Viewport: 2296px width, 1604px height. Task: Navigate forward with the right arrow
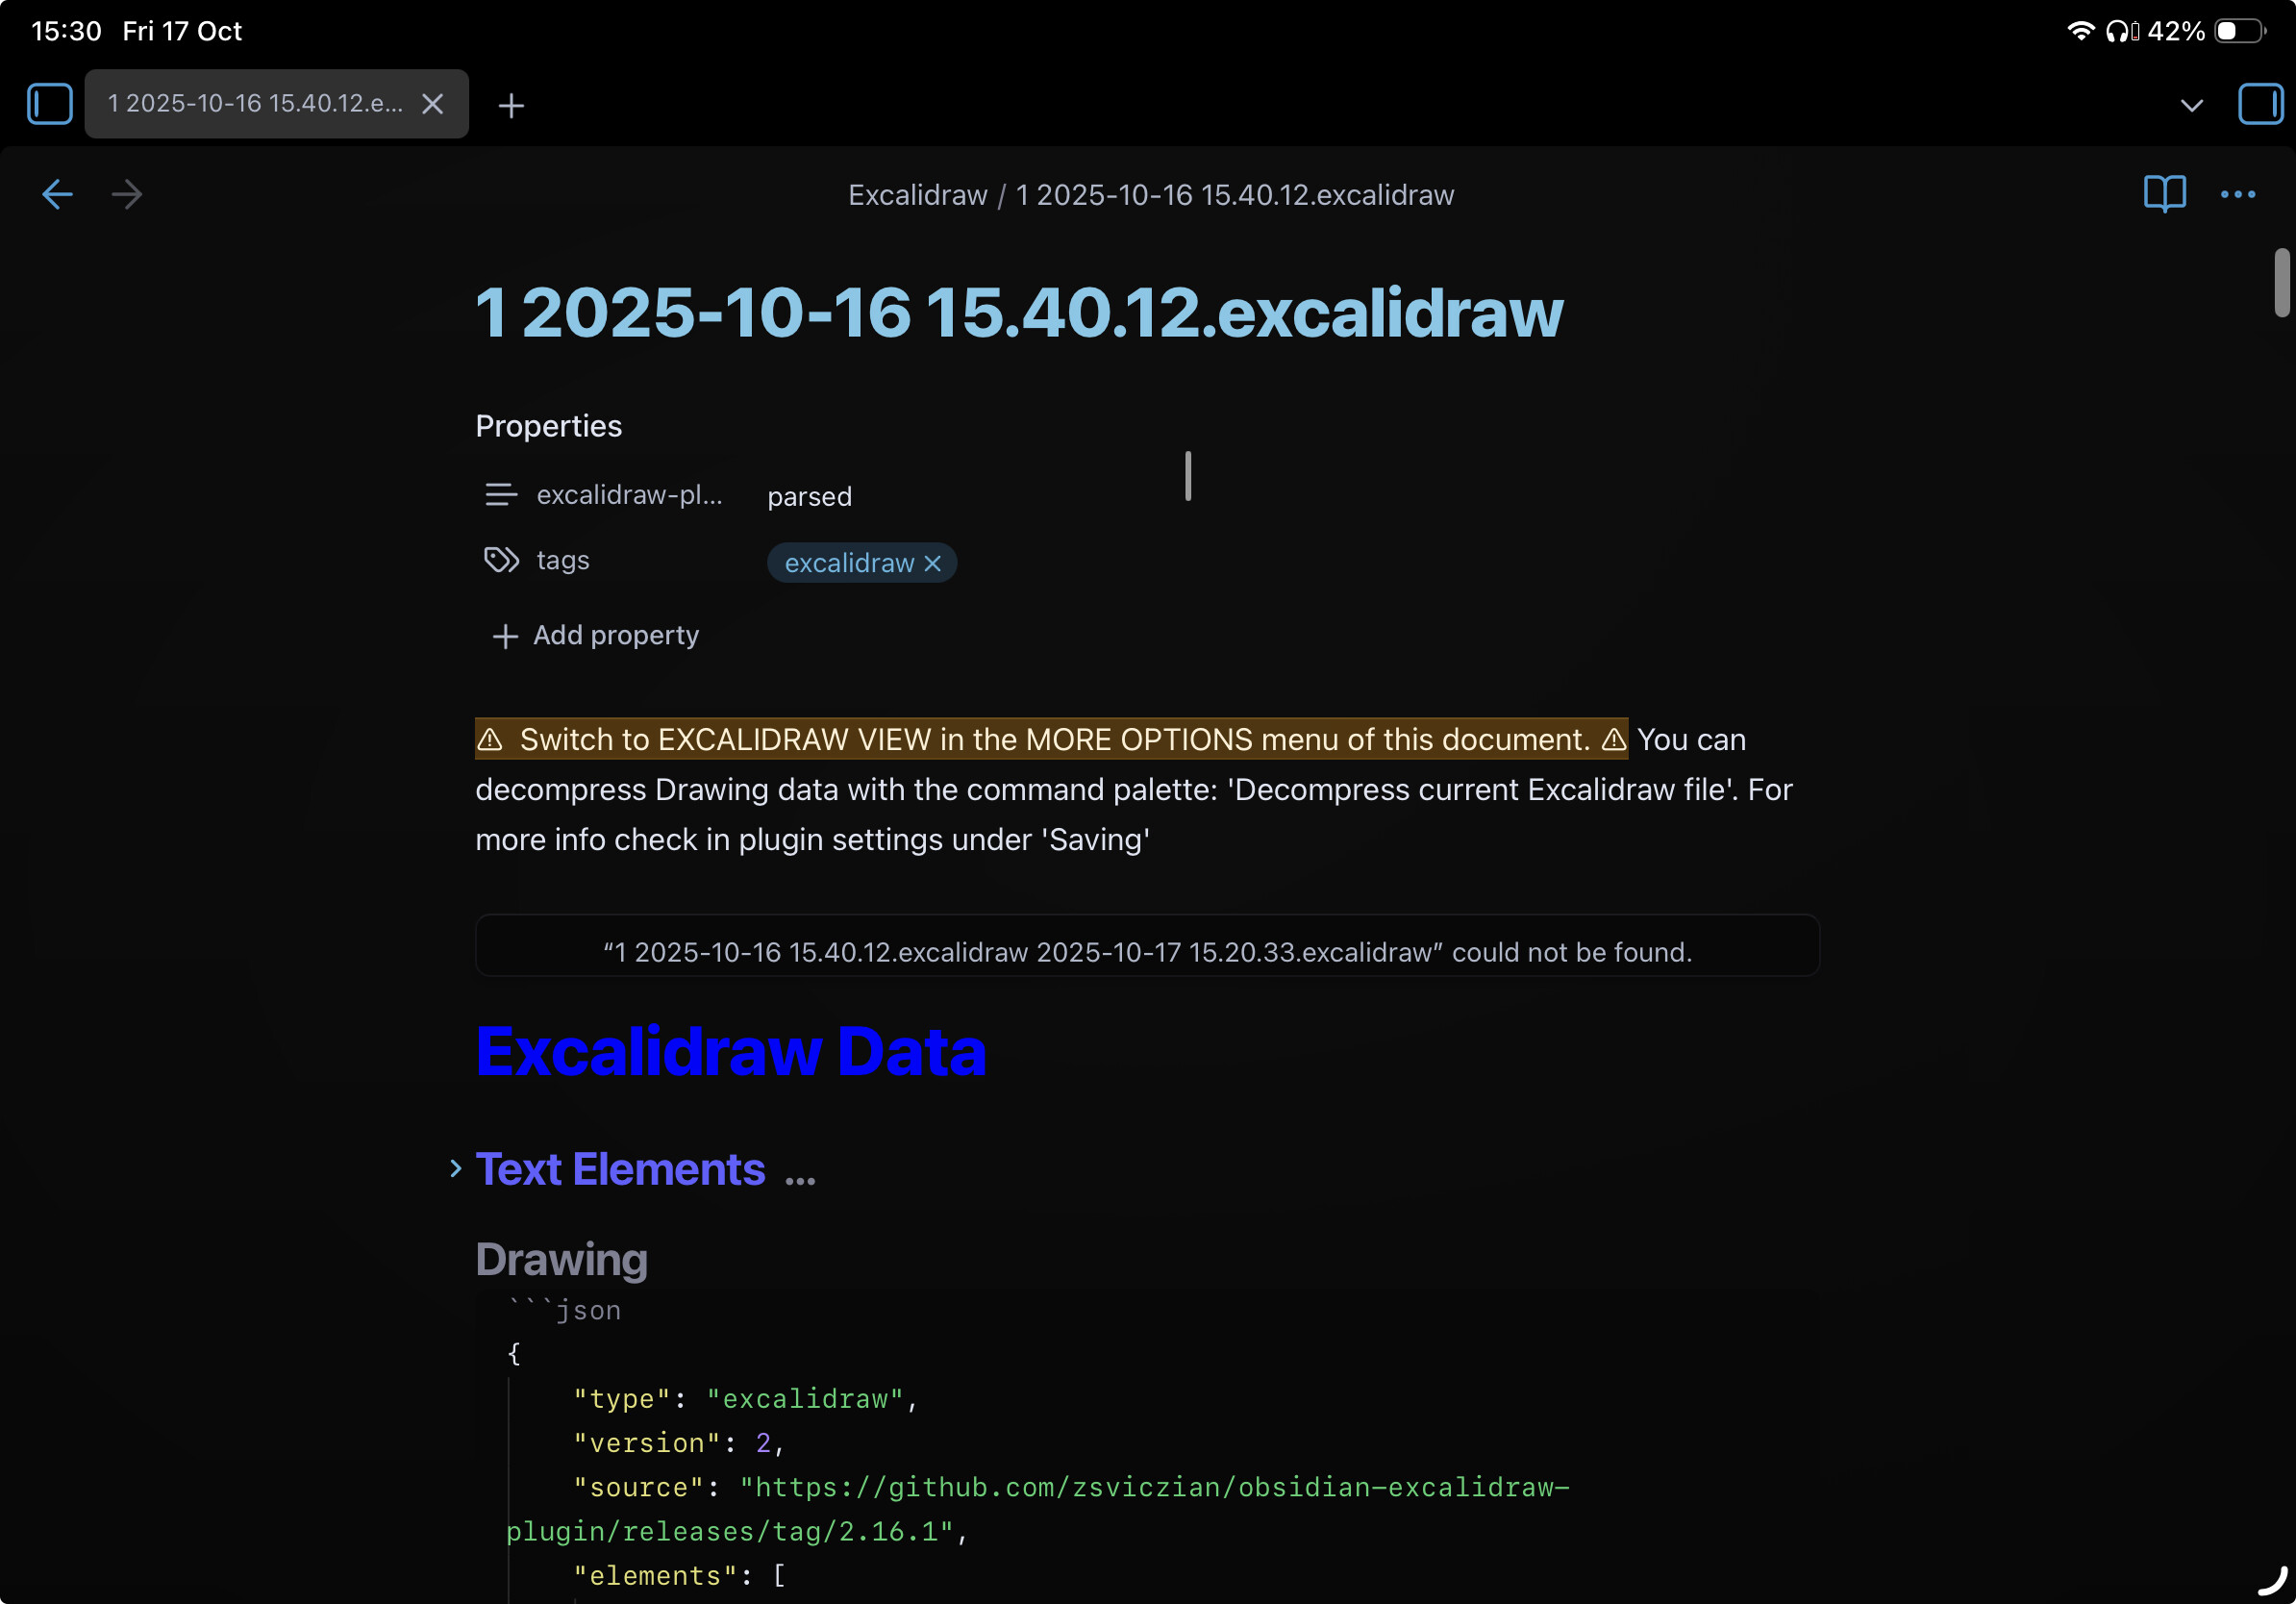(127, 194)
